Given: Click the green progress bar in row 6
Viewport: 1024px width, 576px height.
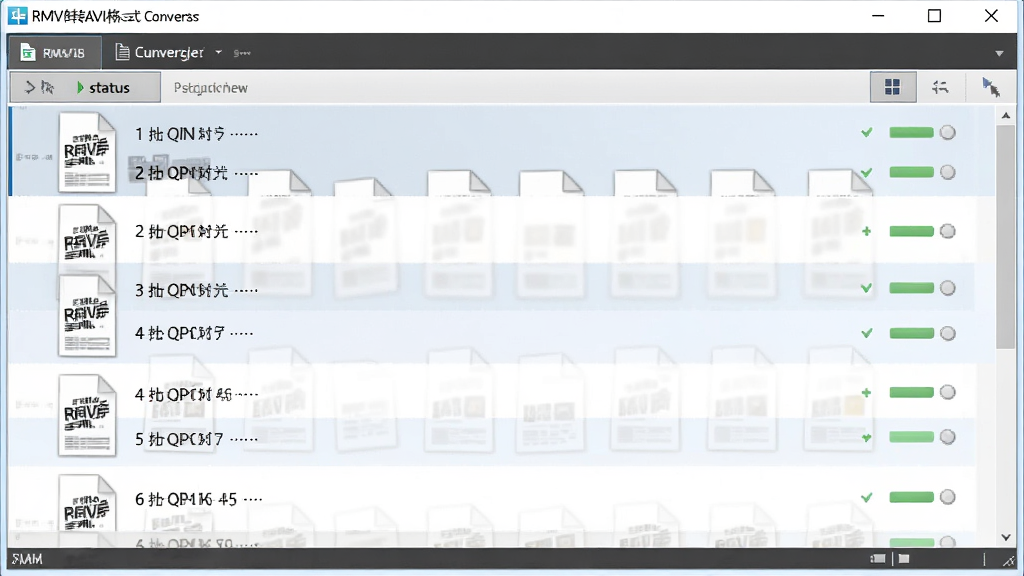Looking at the screenshot, I should pyautogui.click(x=912, y=497).
